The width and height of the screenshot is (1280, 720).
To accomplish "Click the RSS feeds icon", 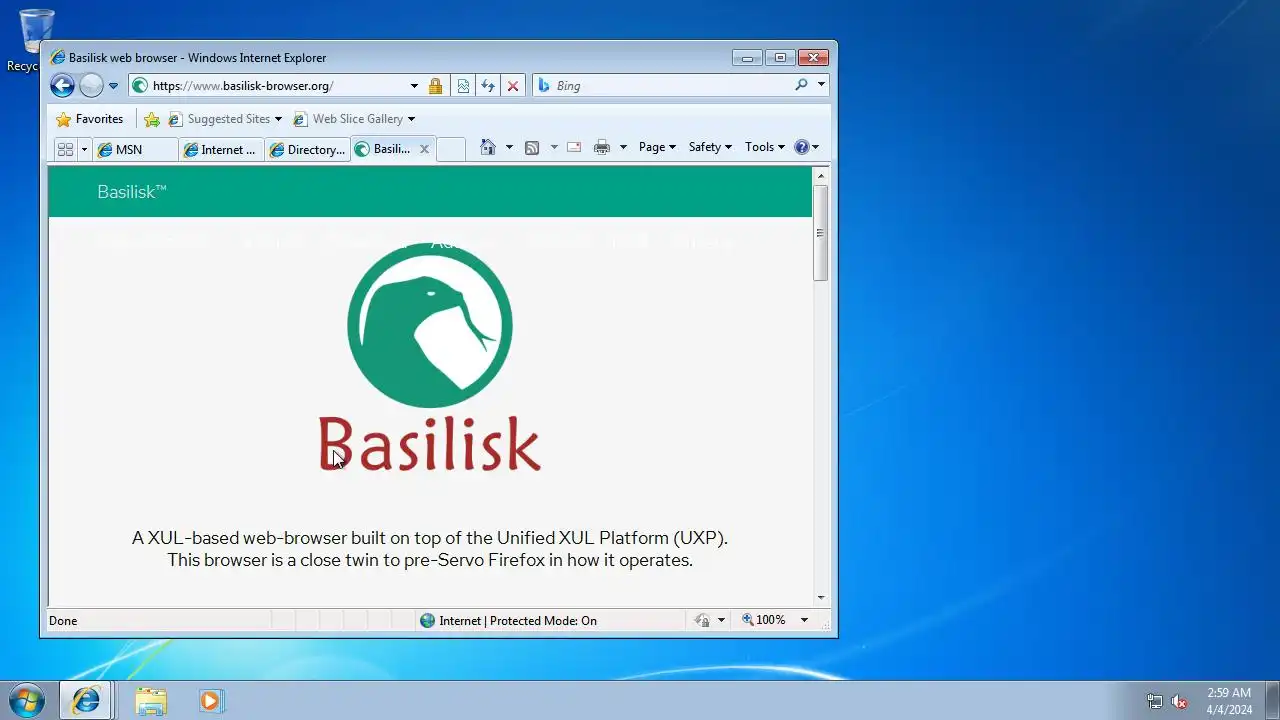I will [x=532, y=147].
